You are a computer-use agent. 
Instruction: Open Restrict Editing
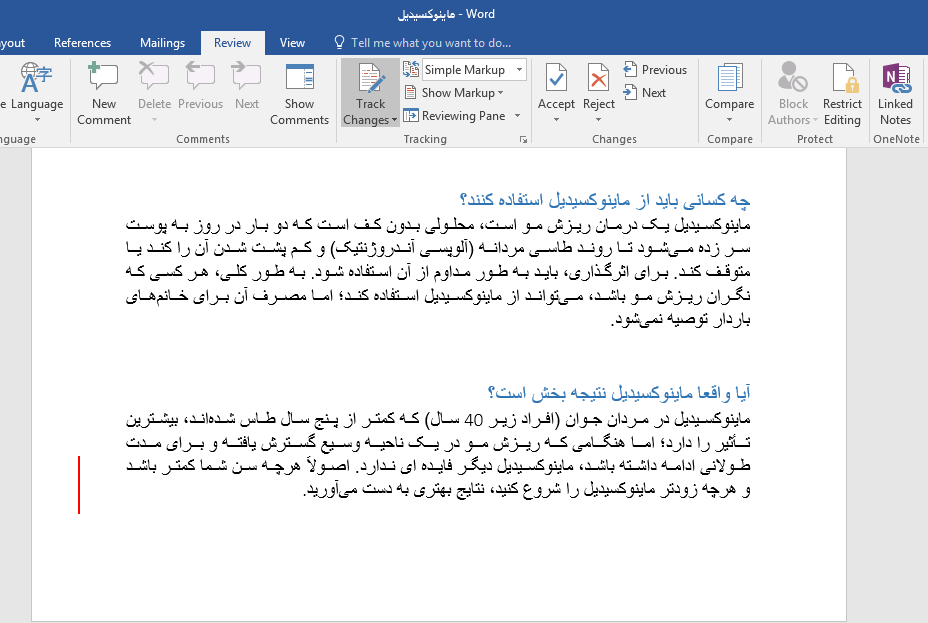pos(842,94)
